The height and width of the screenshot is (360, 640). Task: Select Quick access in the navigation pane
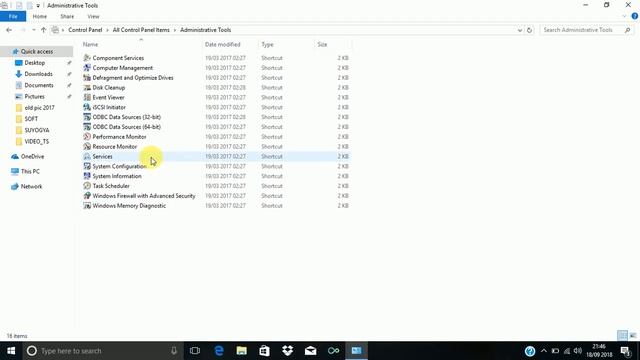(37, 51)
